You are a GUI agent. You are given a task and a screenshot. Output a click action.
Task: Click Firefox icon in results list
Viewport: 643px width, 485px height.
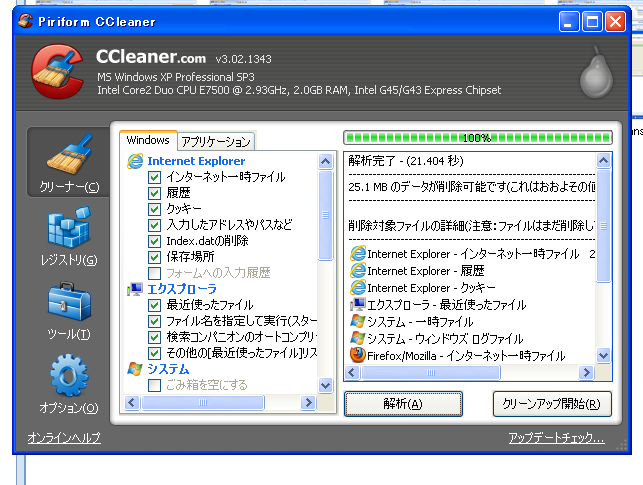[x=358, y=355]
